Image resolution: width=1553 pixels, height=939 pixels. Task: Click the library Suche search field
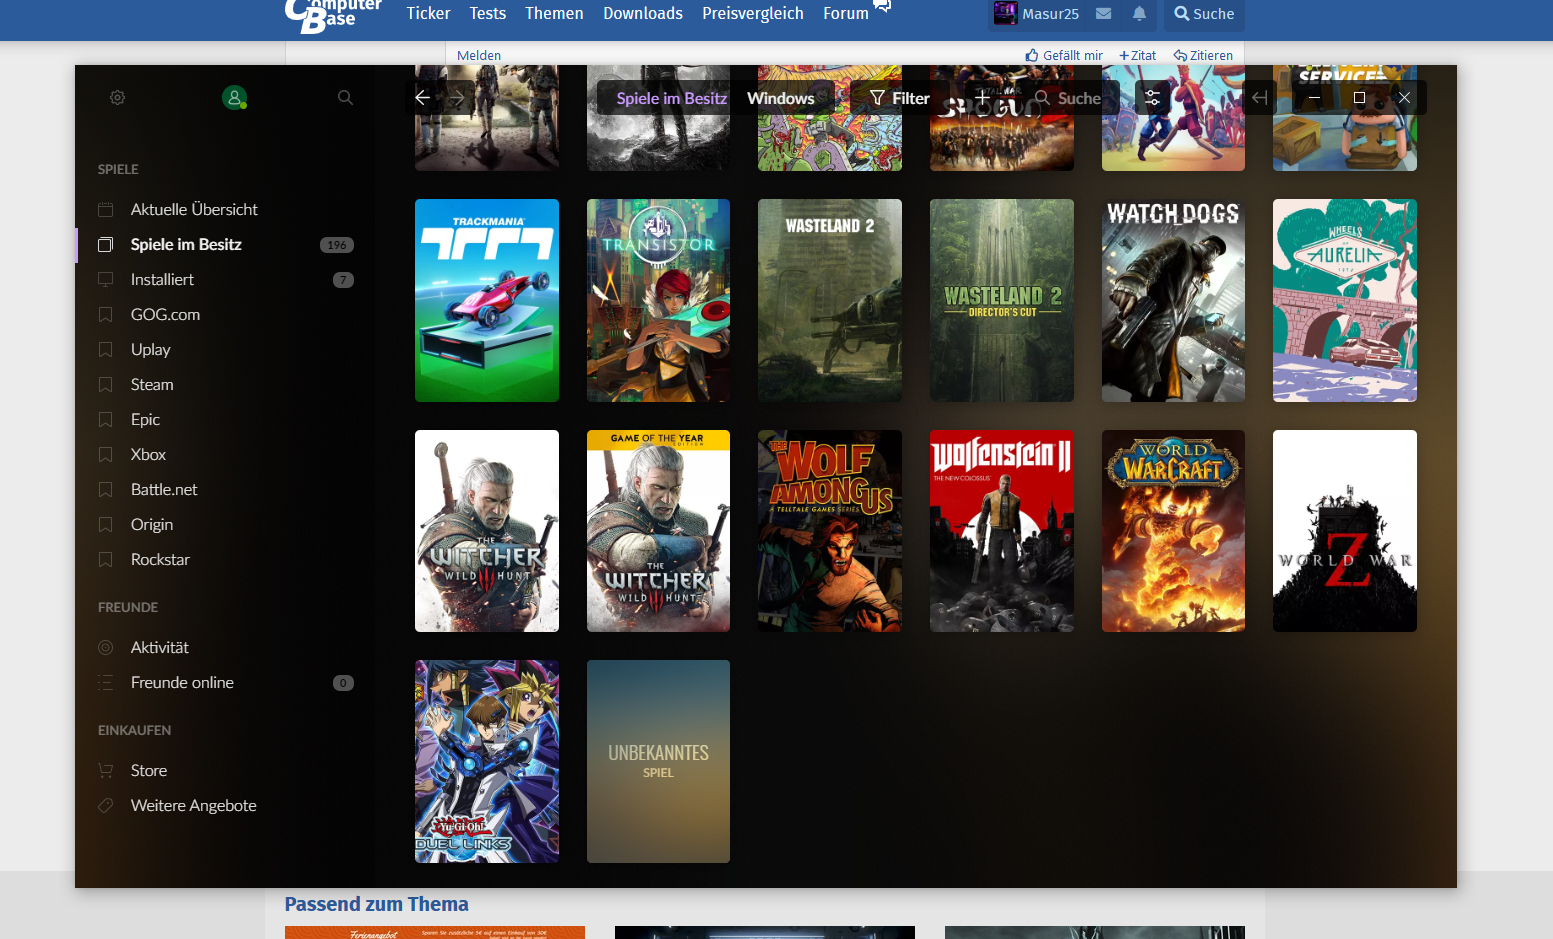pos(1068,98)
